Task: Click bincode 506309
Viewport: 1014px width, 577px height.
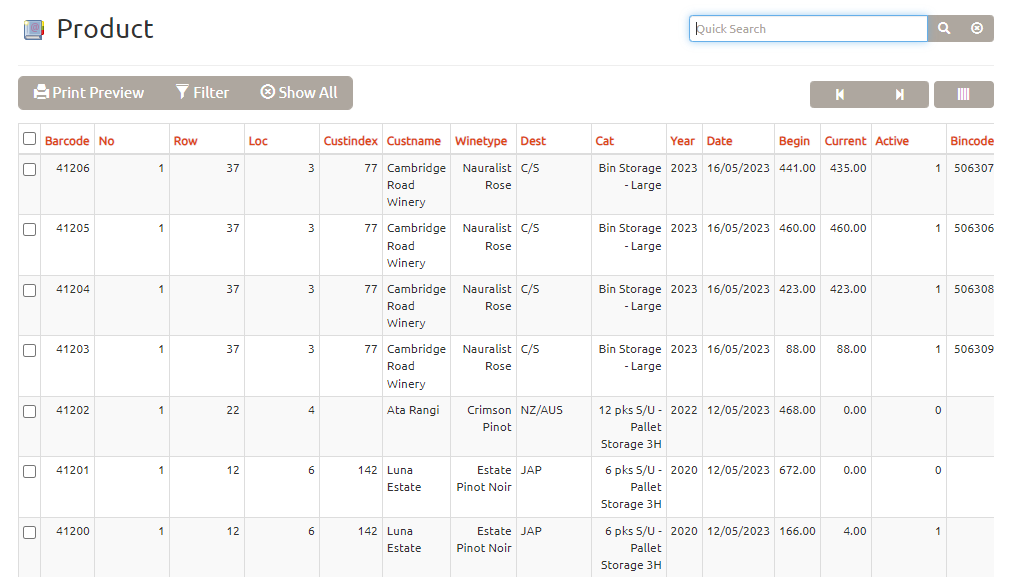Action: click(973, 349)
